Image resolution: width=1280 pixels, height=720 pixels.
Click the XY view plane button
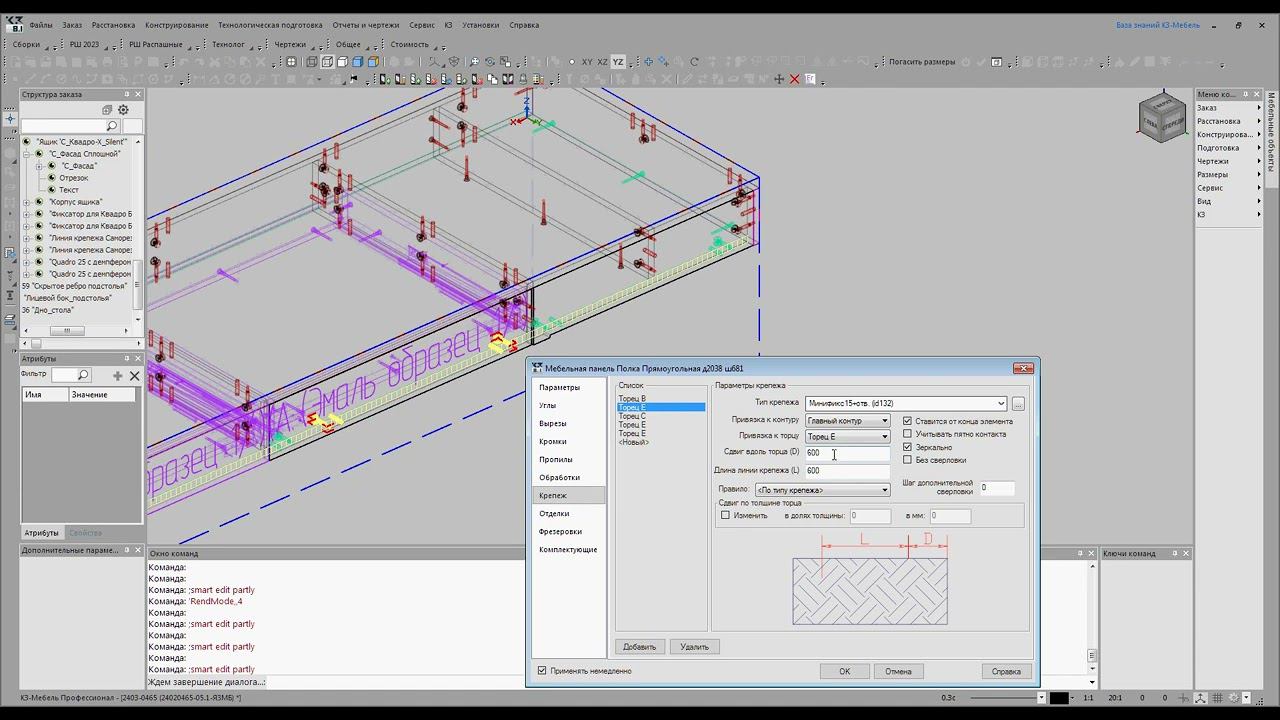(587, 62)
